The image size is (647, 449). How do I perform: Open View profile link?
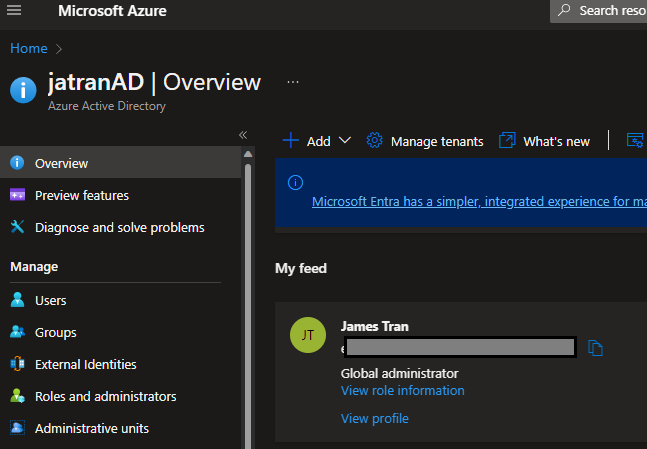coord(375,418)
